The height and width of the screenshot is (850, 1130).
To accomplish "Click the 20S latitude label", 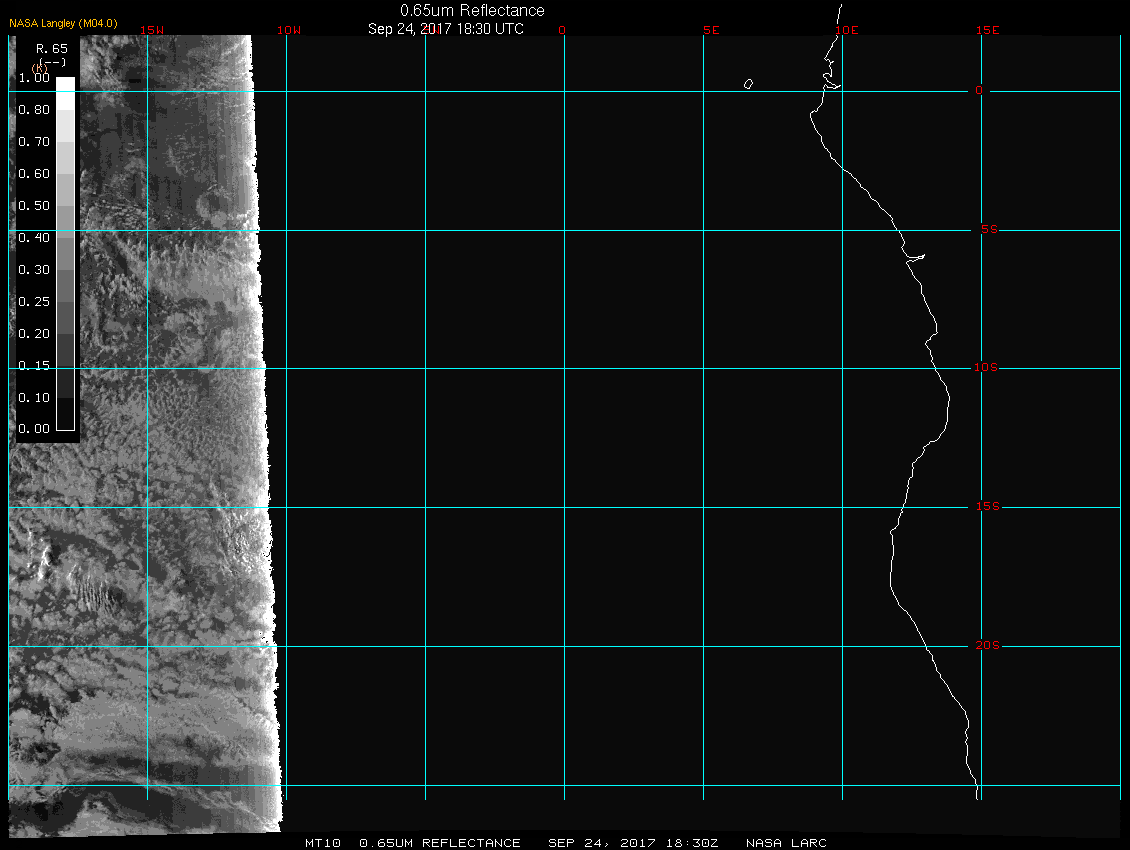I will pyautogui.click(x=986, y=646).
